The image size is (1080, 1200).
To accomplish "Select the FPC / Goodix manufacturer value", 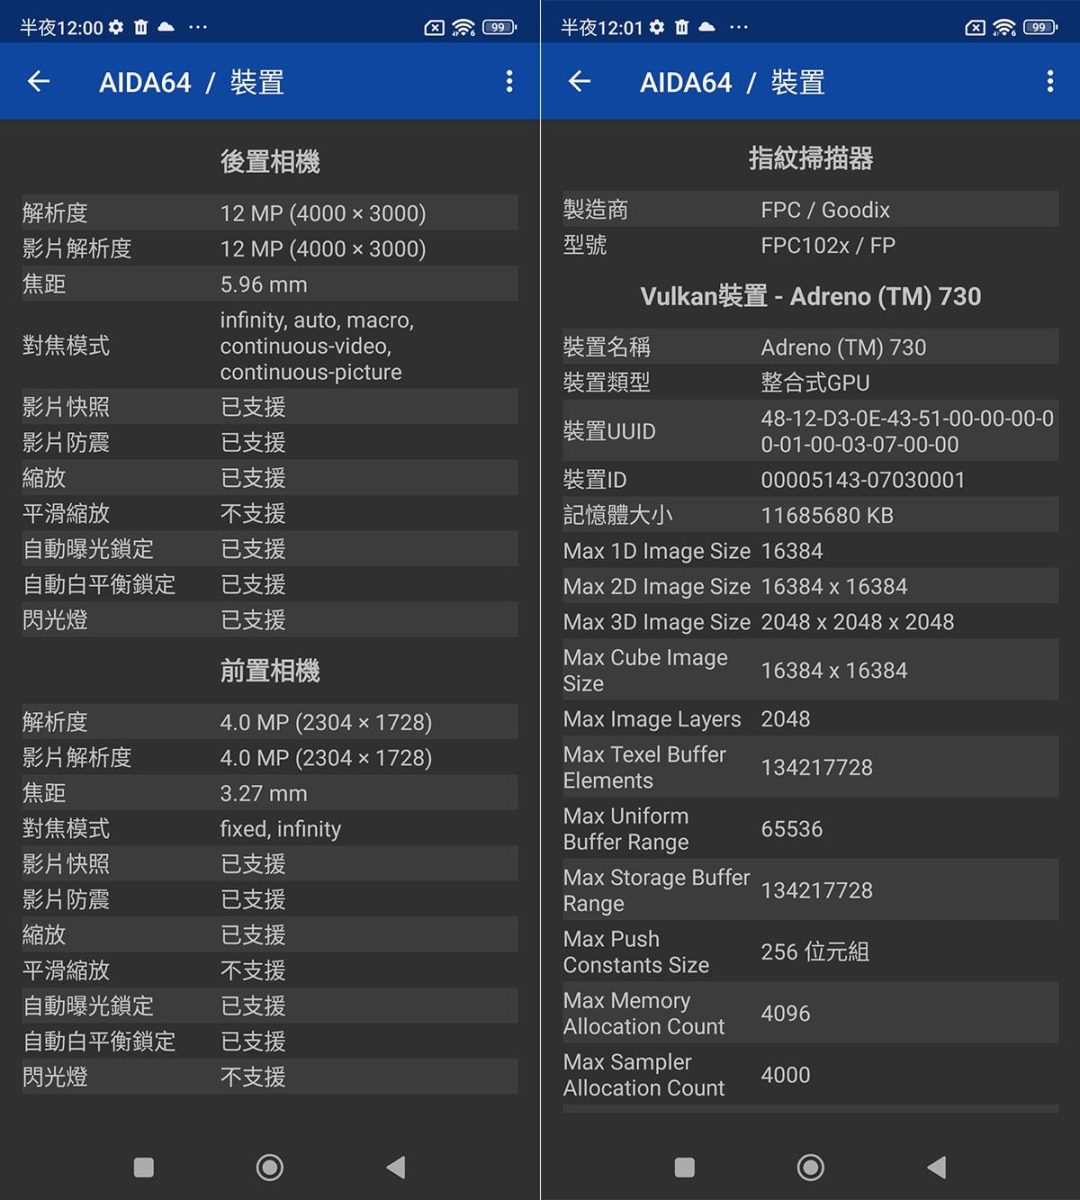I will (825, 210).
